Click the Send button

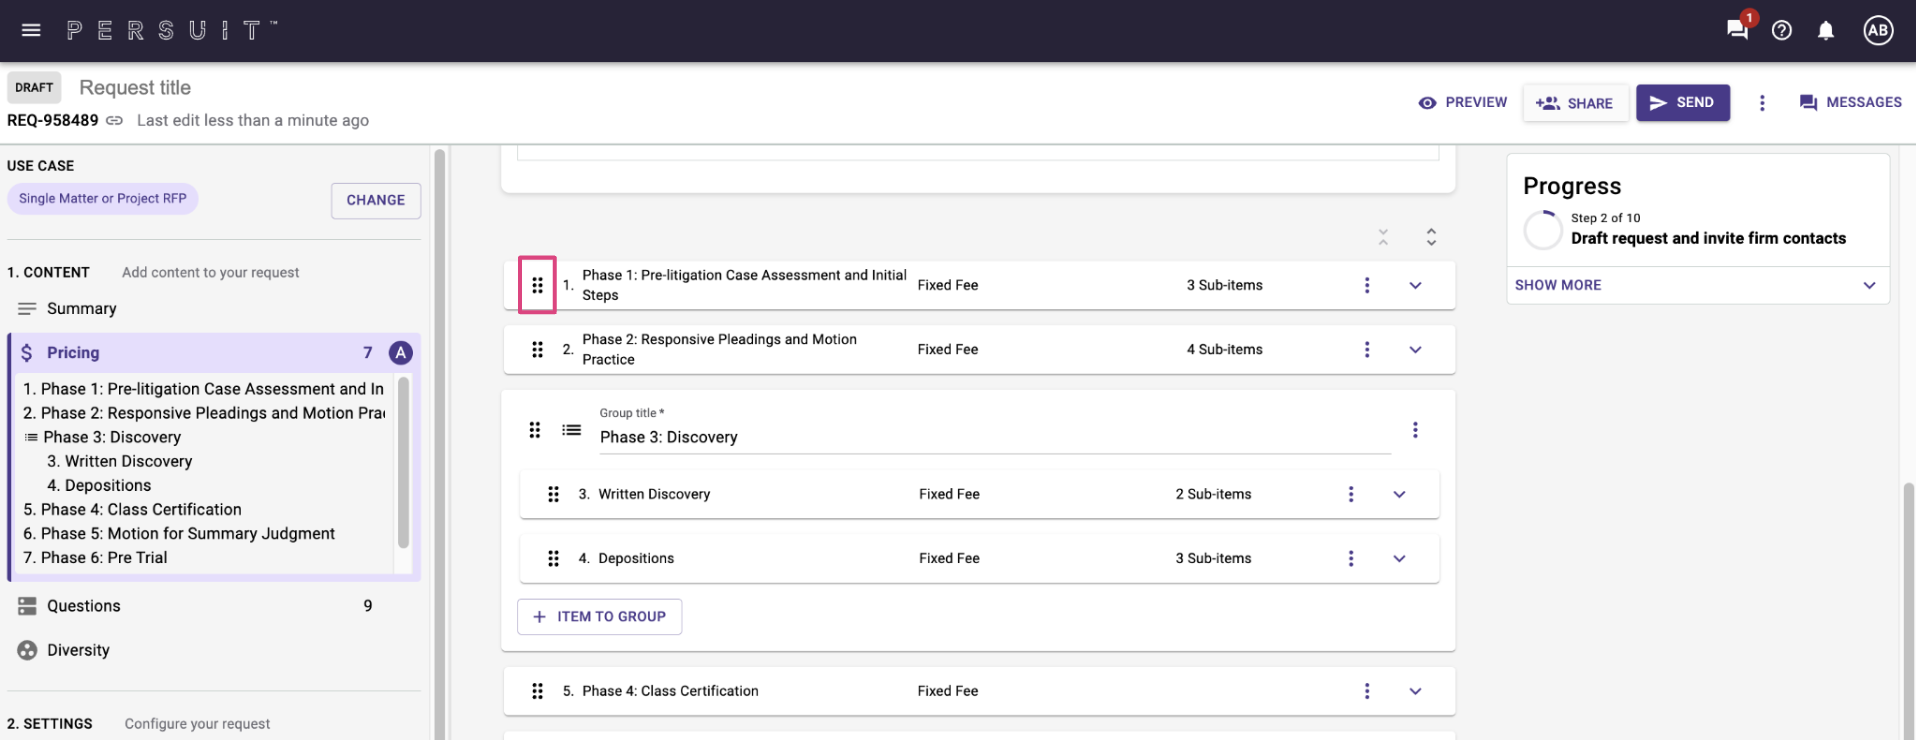1683,103
